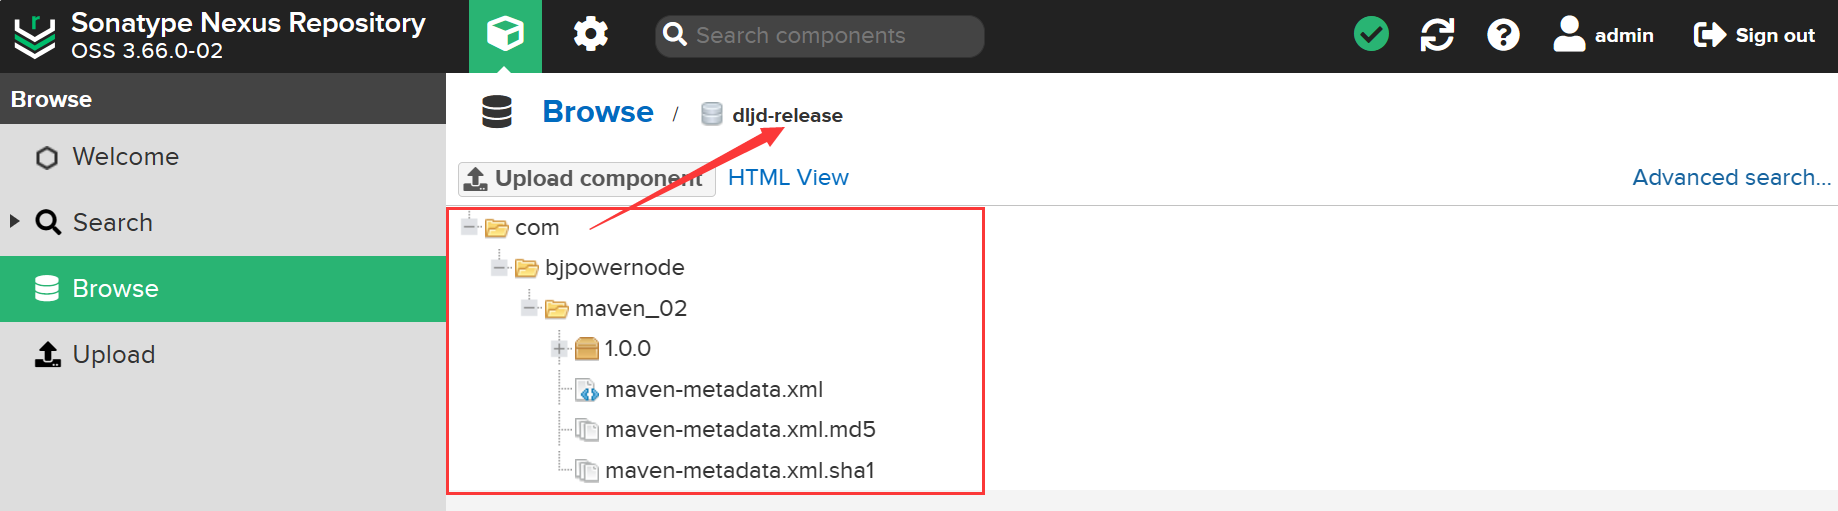Click the green system status checkmark
Screen dimensions: 1838x511
point(1371,35)
